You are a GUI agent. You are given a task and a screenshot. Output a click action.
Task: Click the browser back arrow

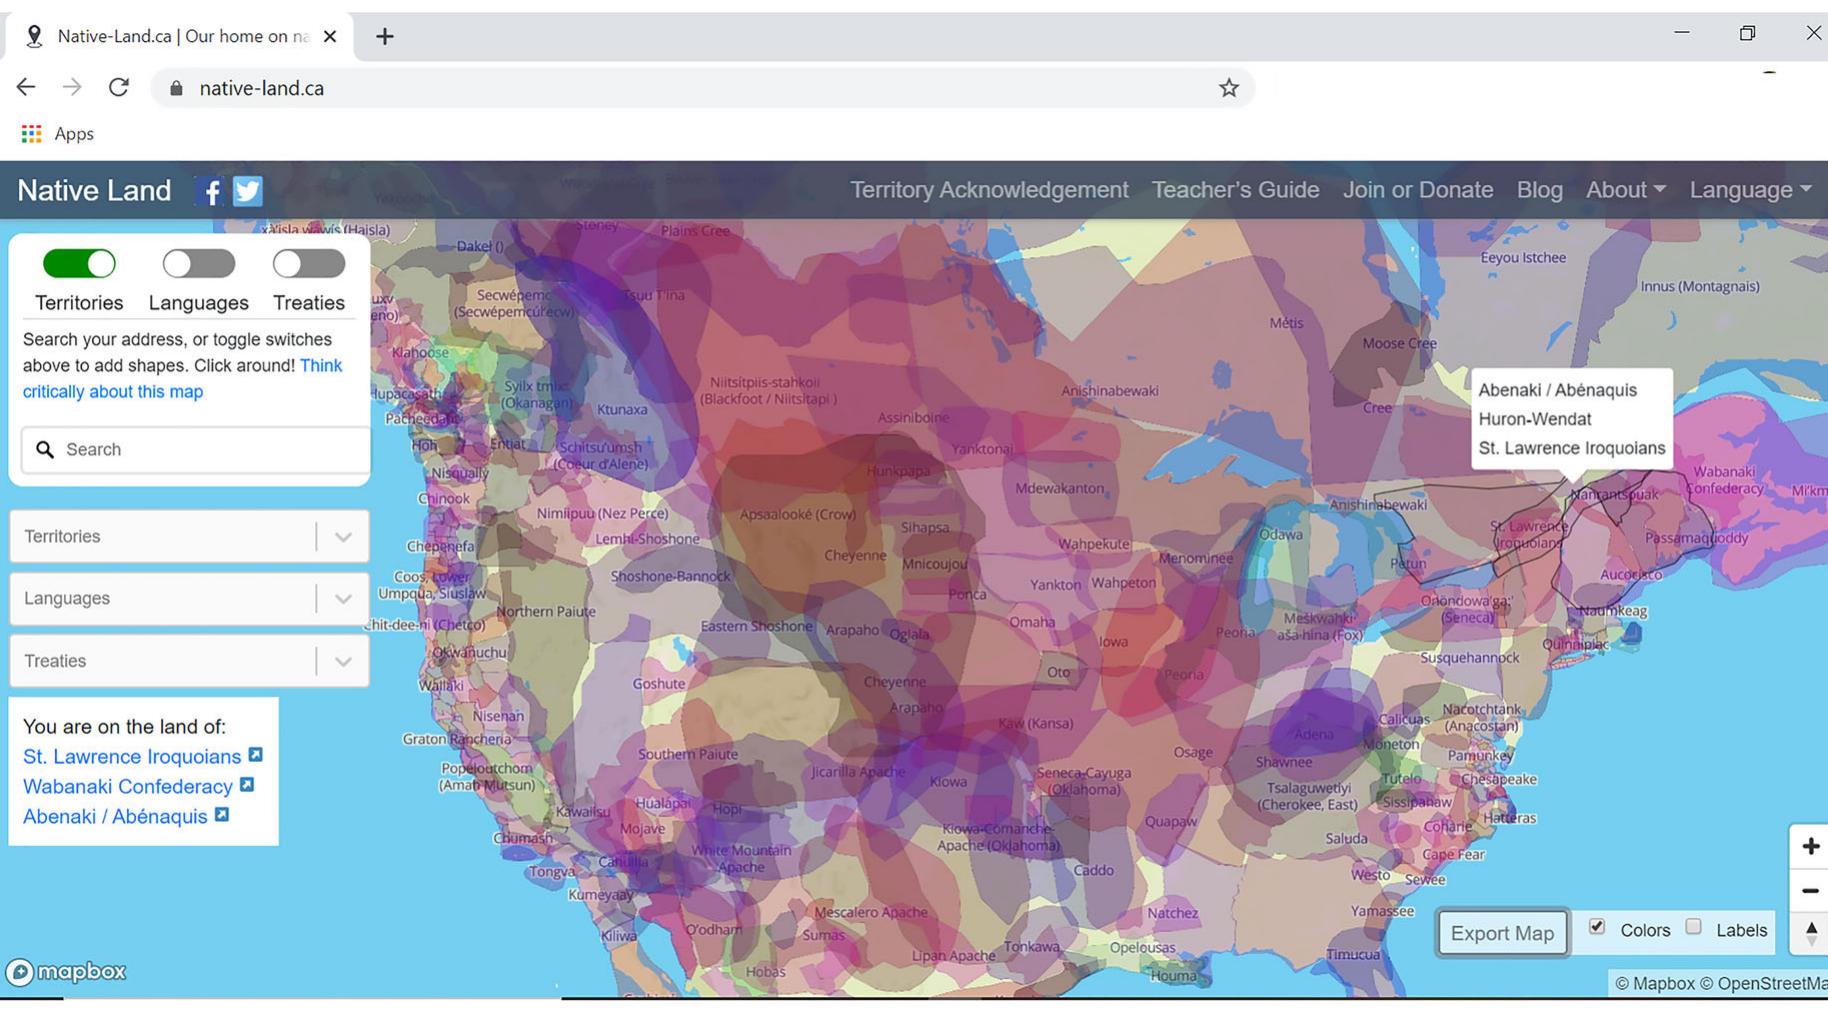(26, 87)
